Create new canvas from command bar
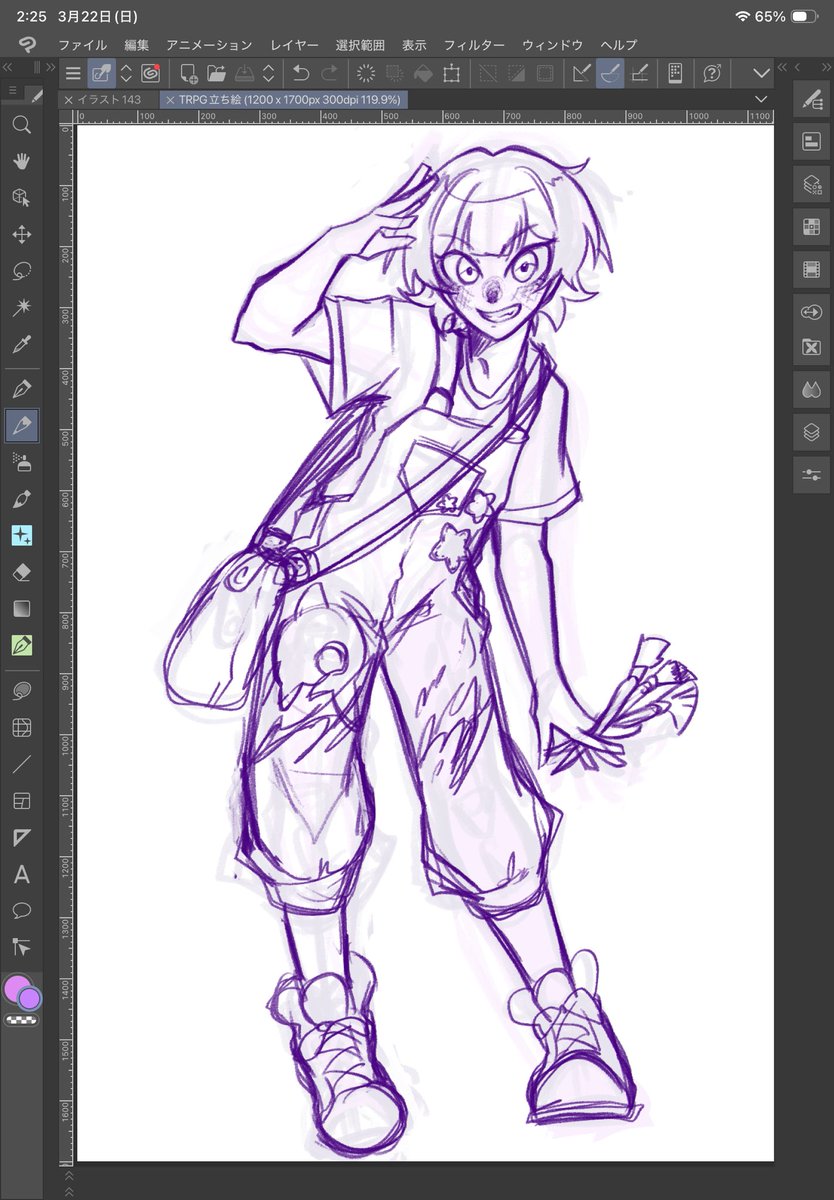 coord(188,73)
